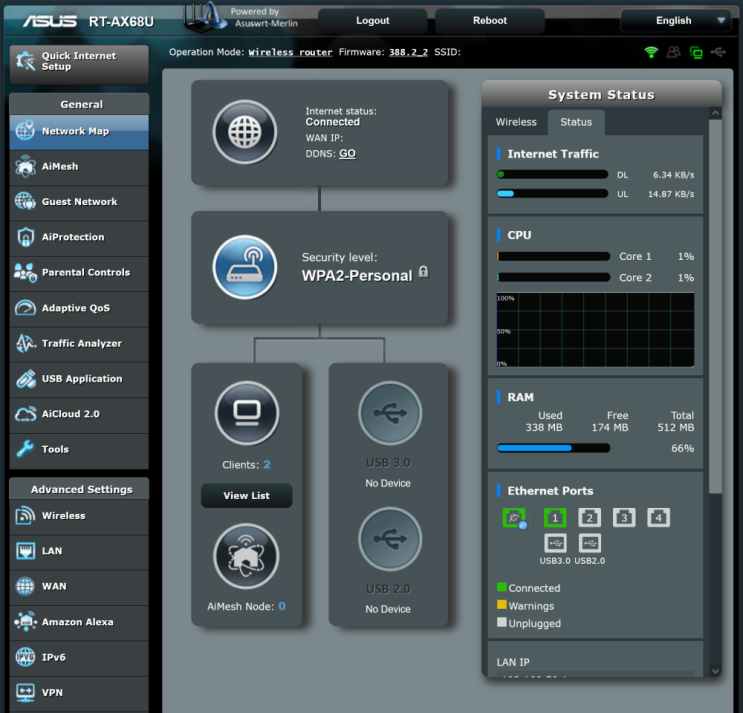Click Ethernet port 2 icon
743x713 pixels.
point(589,517)
